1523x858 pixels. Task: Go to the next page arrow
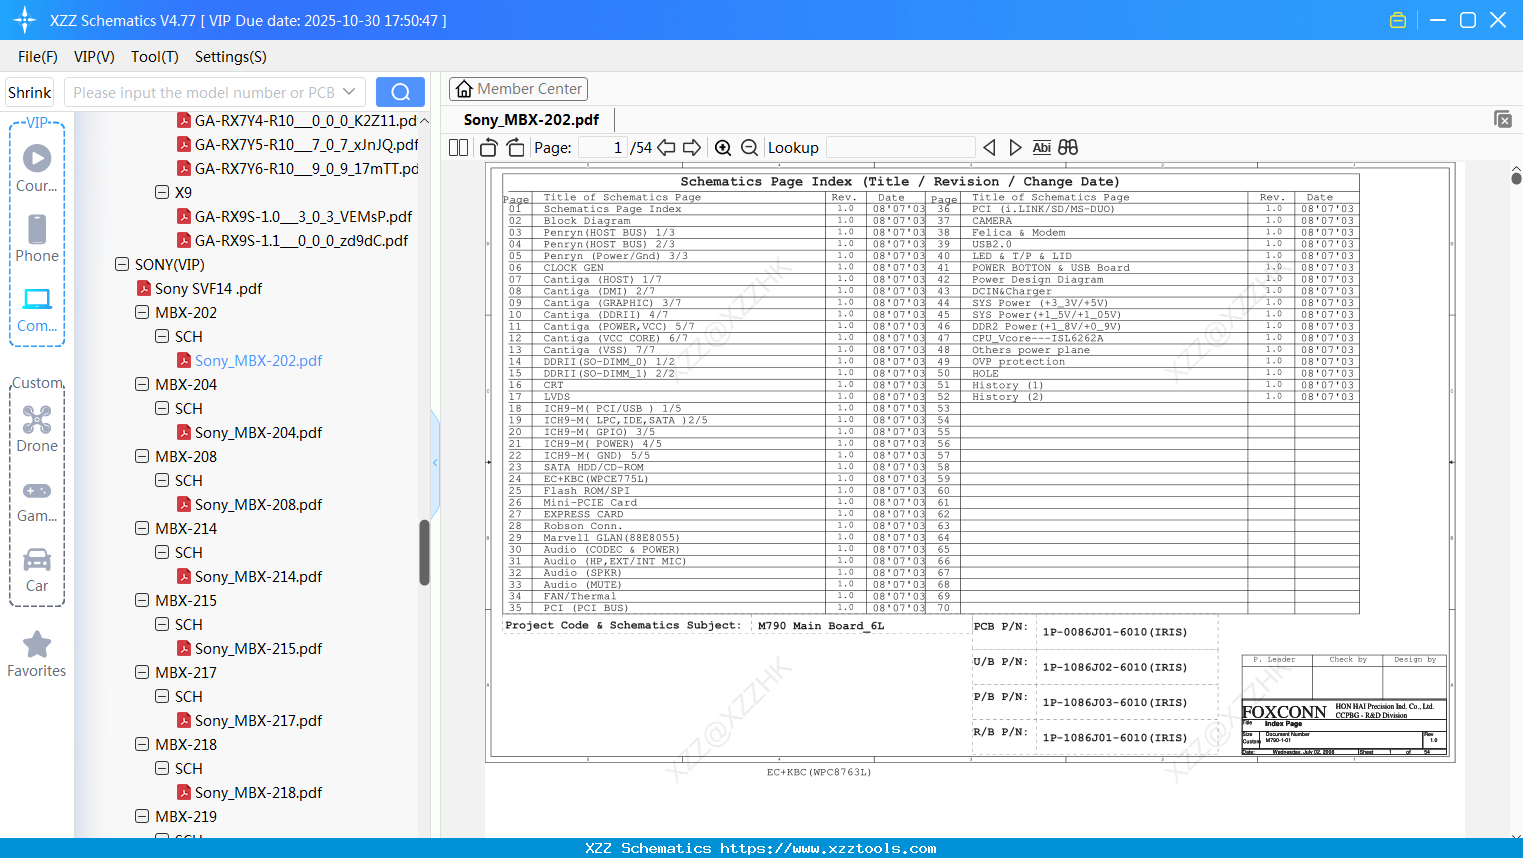[692, 148]
